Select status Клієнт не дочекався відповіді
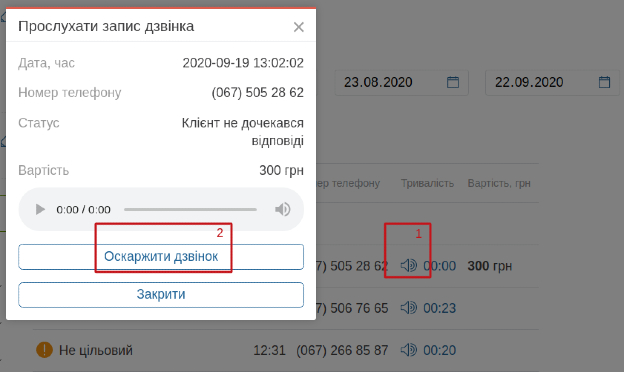The height and width of the screenshot is (372, 624). 243,132
